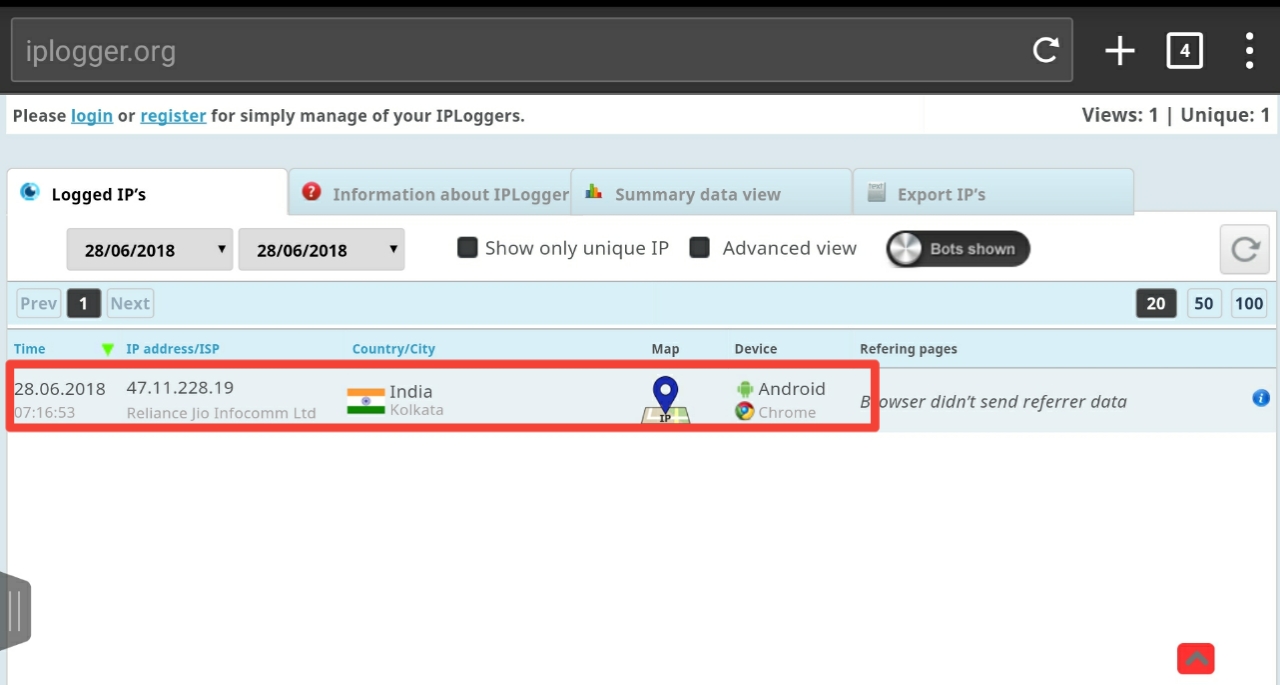1280x685 pixels.
Task: Sort by Country/City column header
Action: click(394, 349)
